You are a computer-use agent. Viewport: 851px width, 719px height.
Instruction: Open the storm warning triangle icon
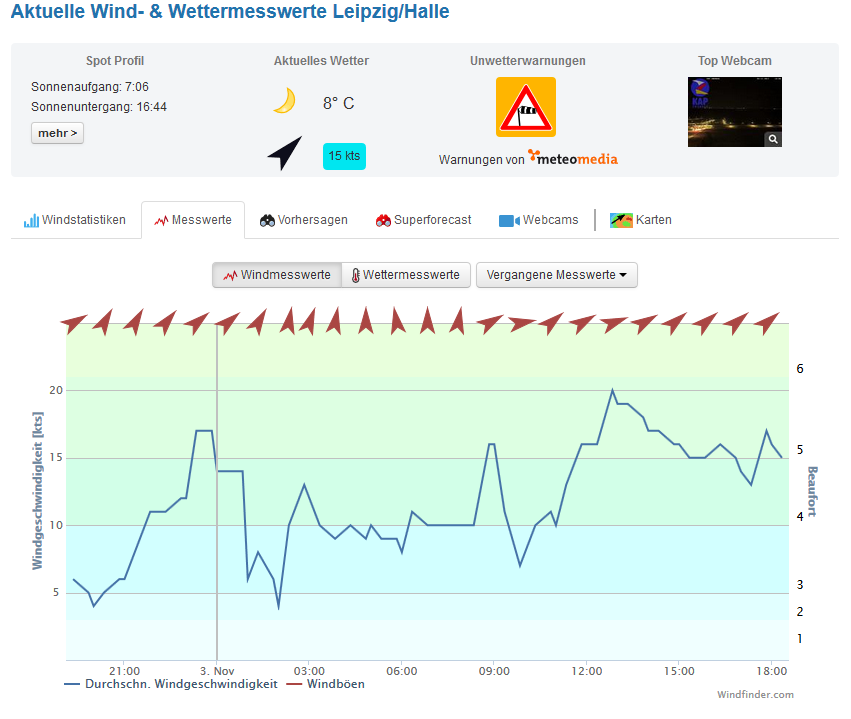[526, 107]
